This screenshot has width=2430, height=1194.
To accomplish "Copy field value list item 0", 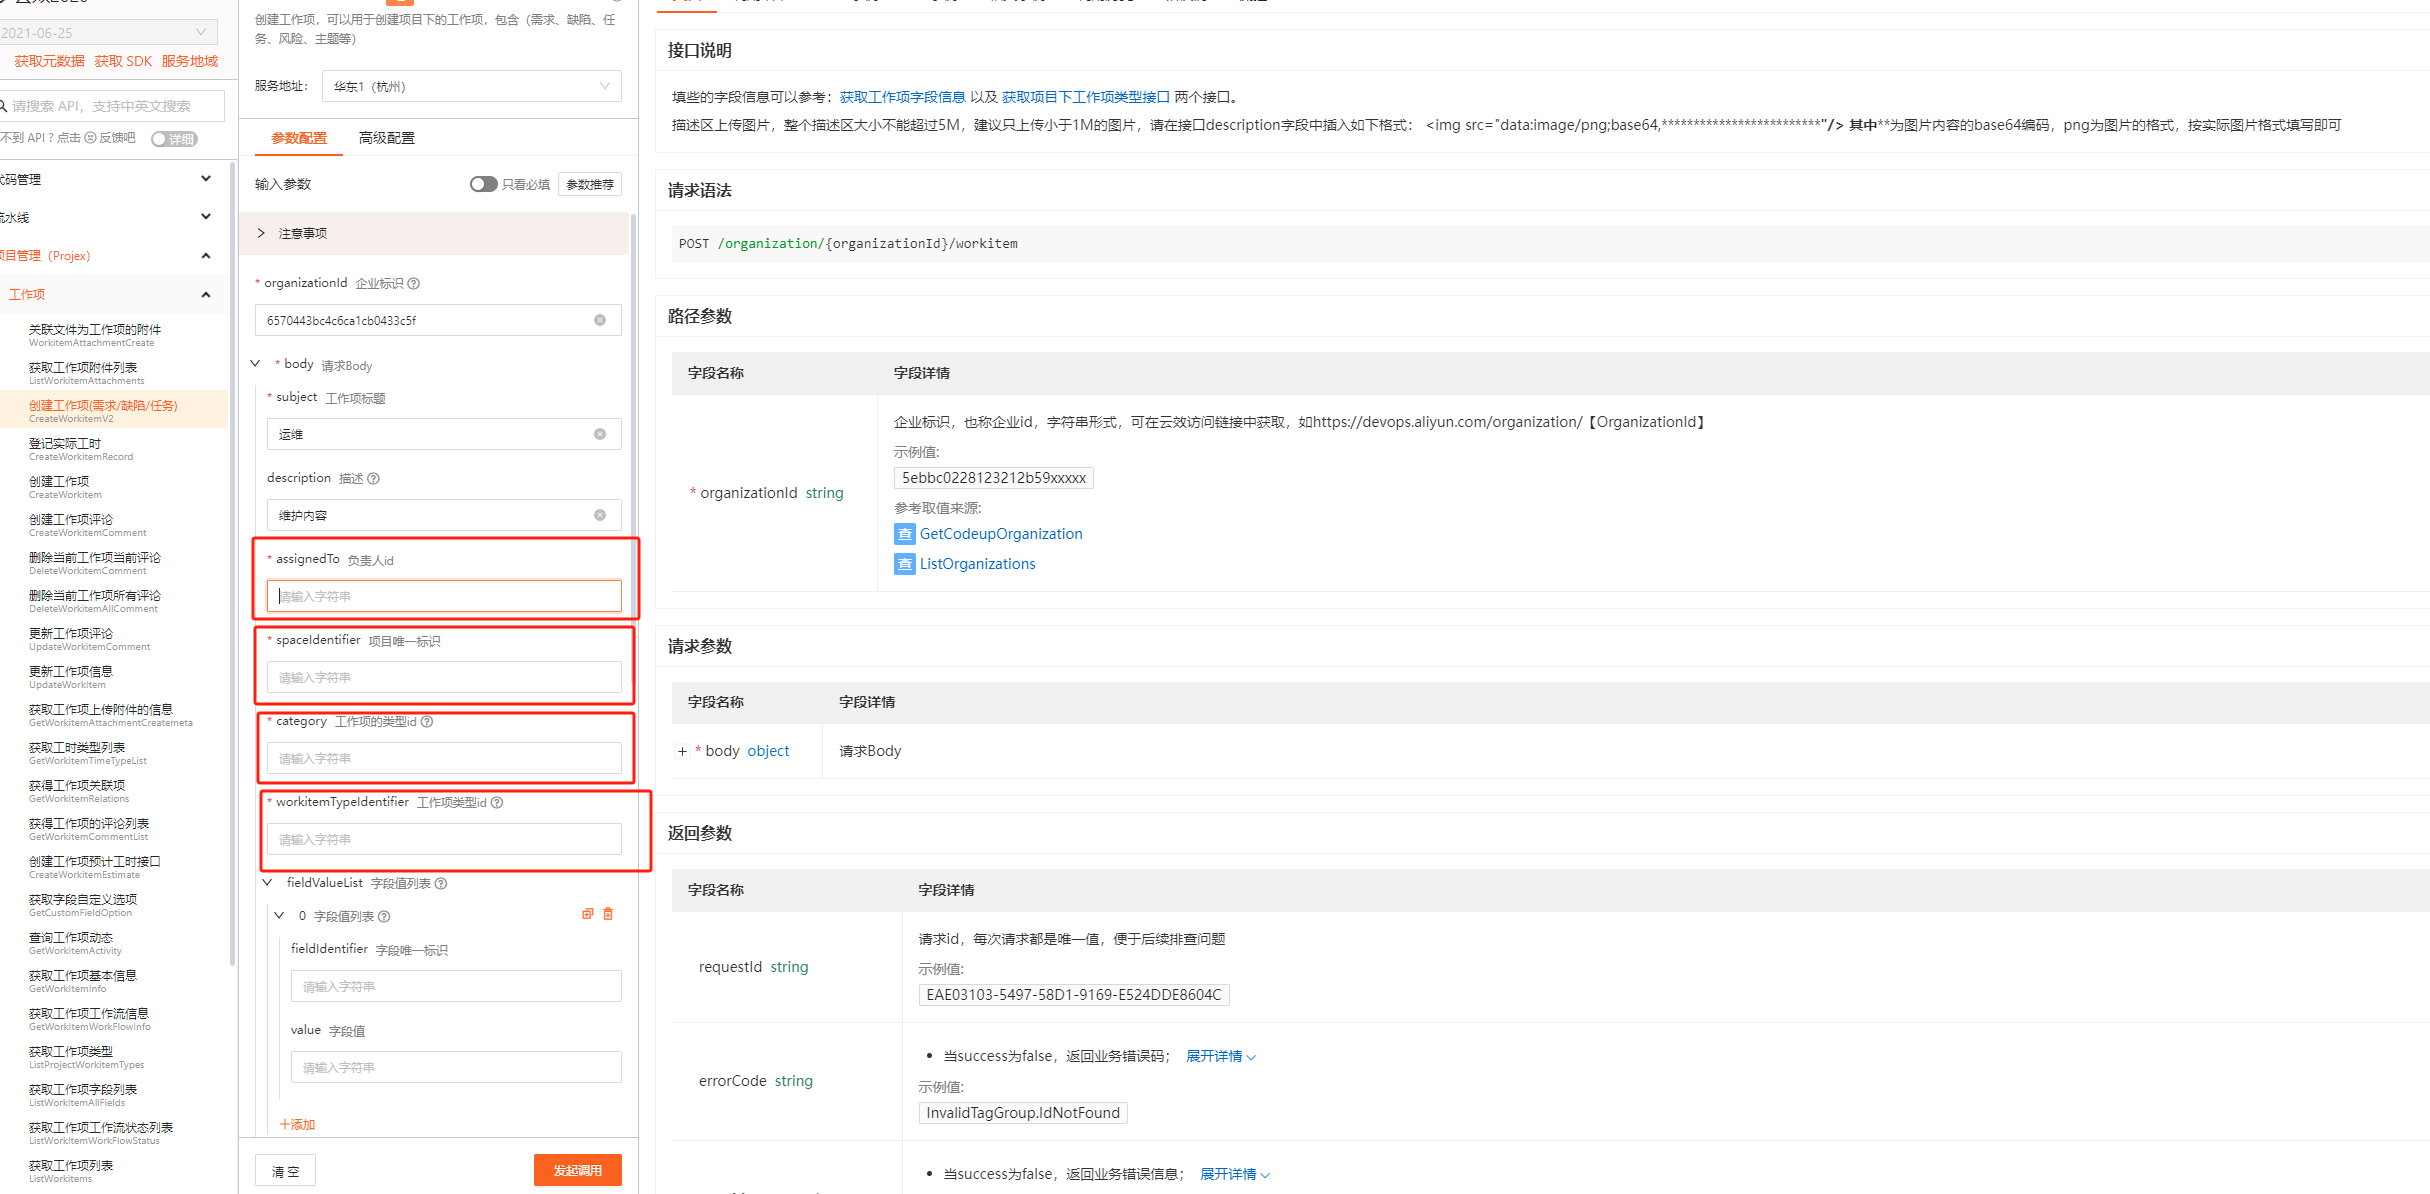I will click(x=588, y=914).
